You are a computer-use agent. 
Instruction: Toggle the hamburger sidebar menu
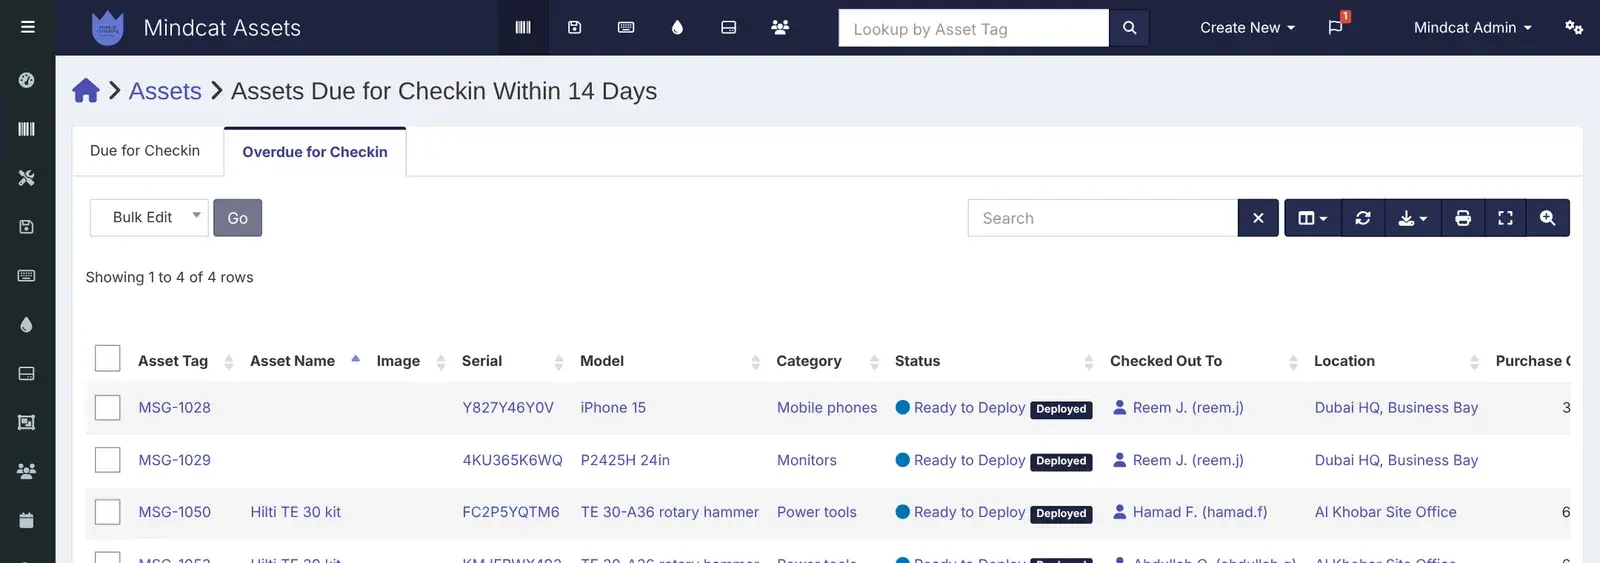coord(27,27)
